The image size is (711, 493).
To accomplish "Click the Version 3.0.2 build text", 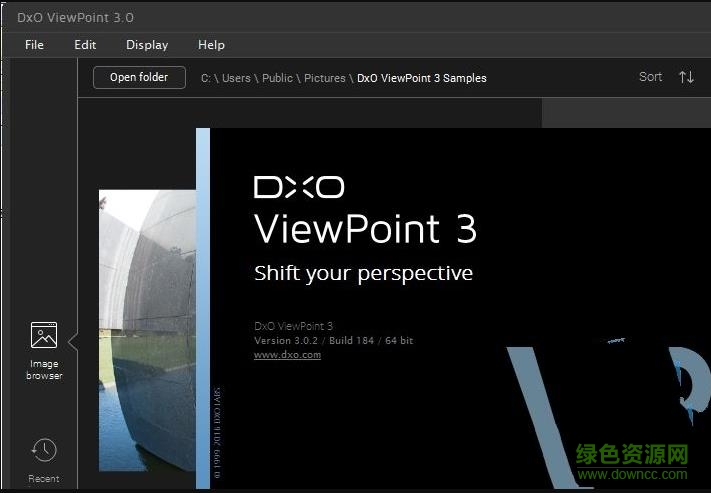I will 334,341.
